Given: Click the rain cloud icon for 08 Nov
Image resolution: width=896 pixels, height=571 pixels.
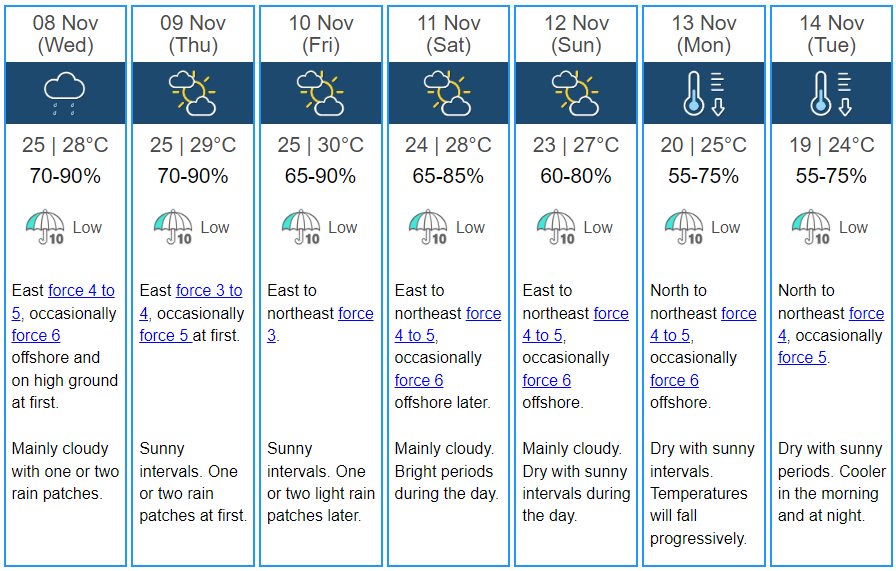Looking at the screenshot, I should pos(65,93).
